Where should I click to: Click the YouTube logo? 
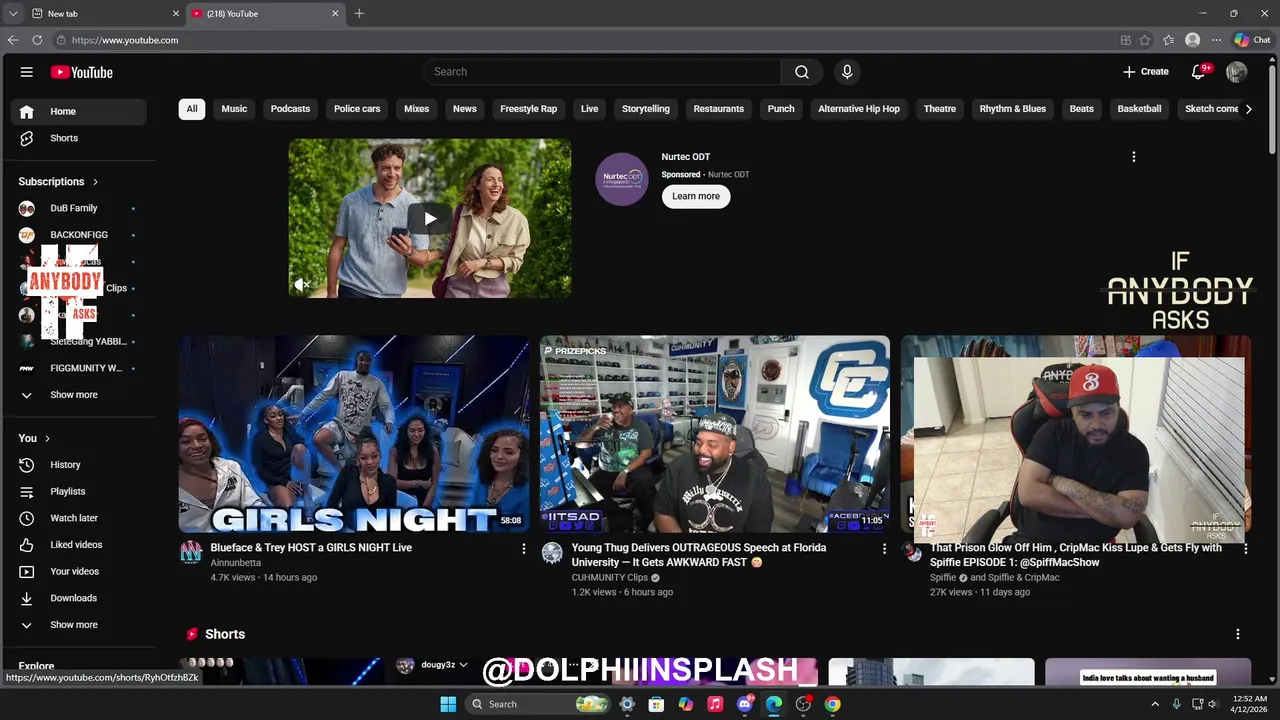82,72
